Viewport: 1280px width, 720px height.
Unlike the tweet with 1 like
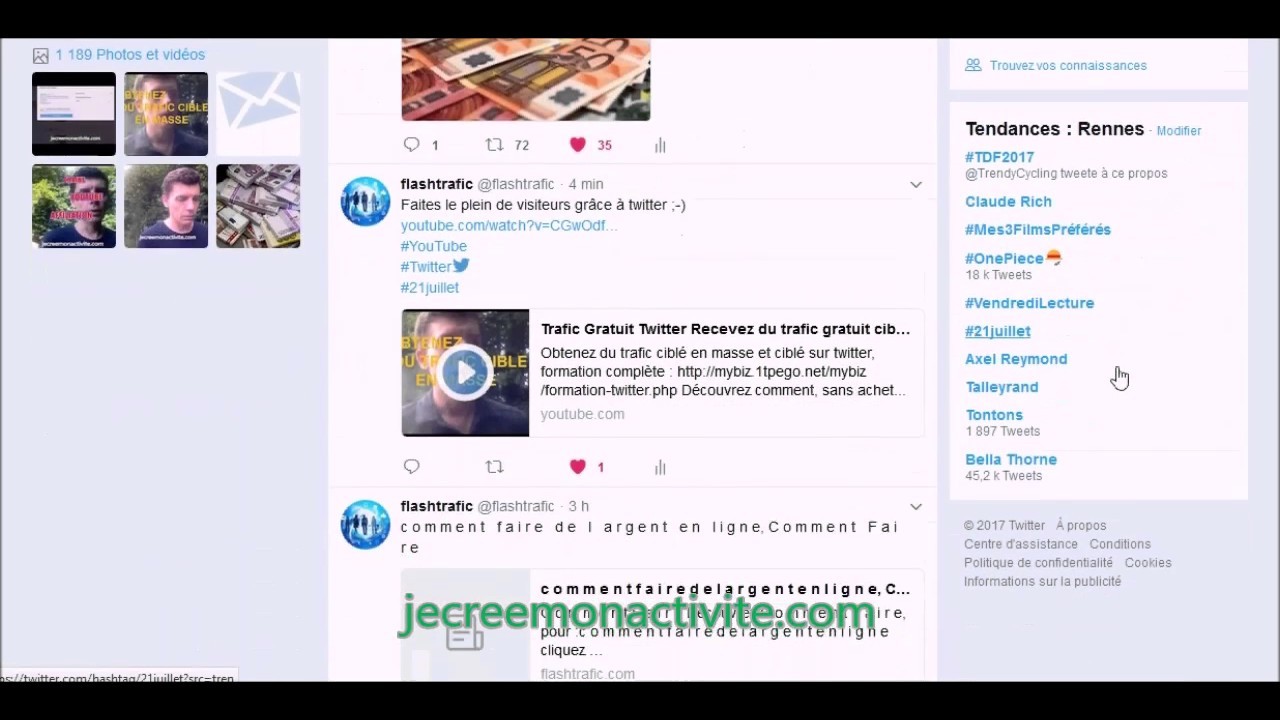click(x=578, y=467)
